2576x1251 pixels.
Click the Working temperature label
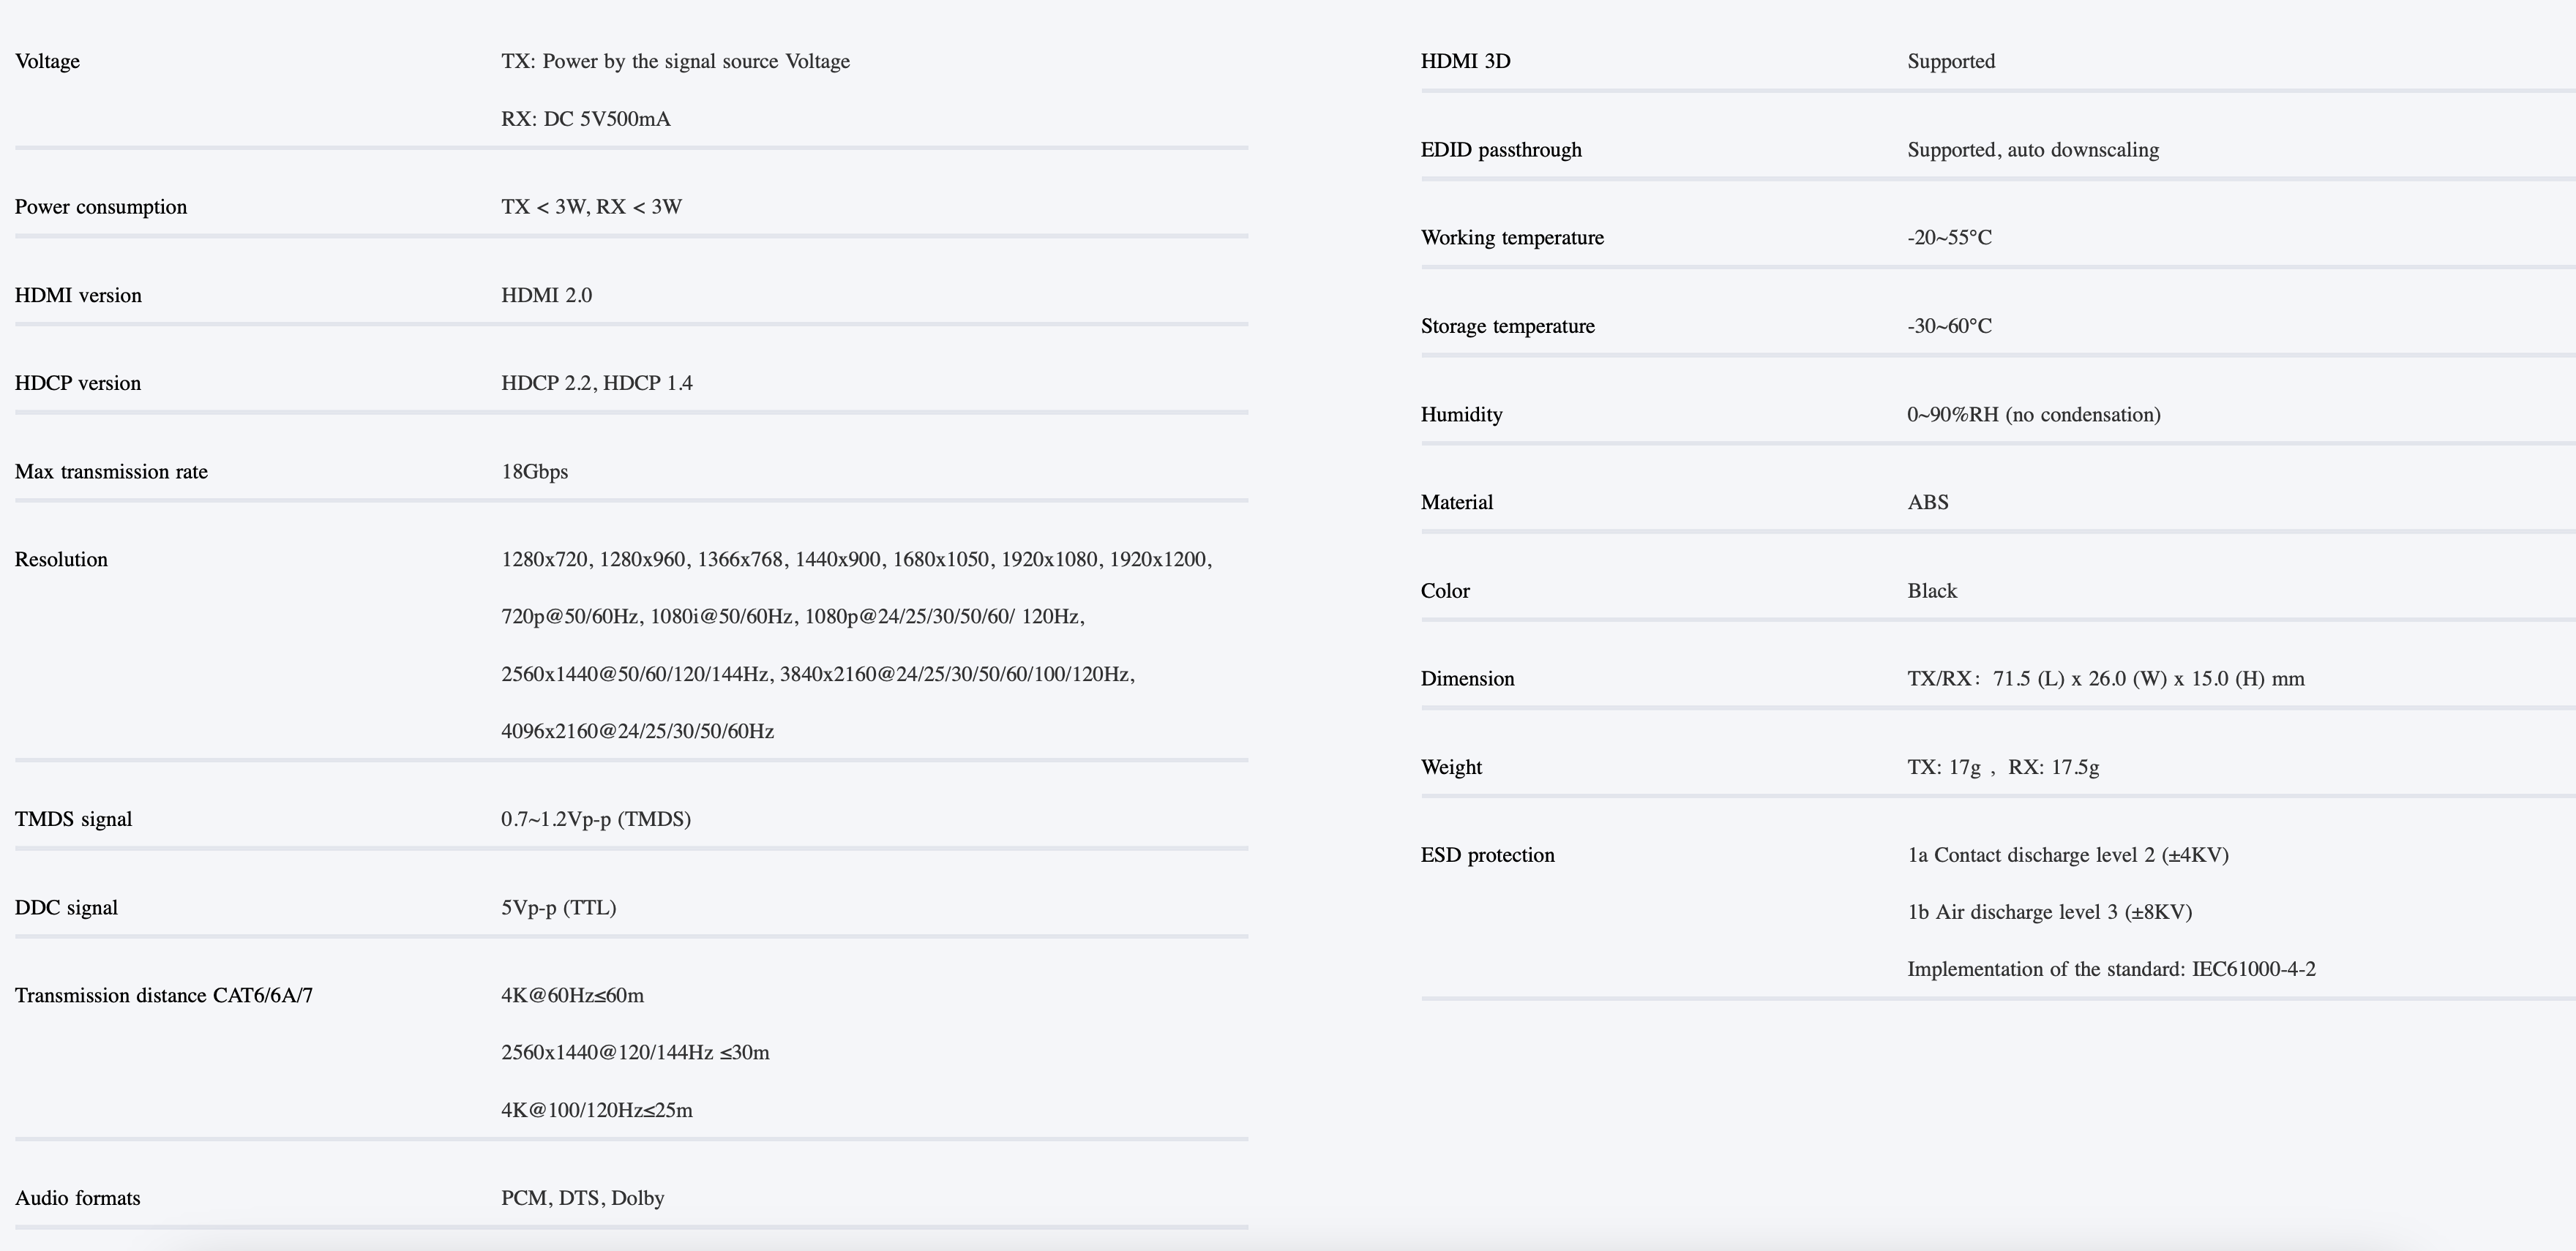[x=1511, y=238]
